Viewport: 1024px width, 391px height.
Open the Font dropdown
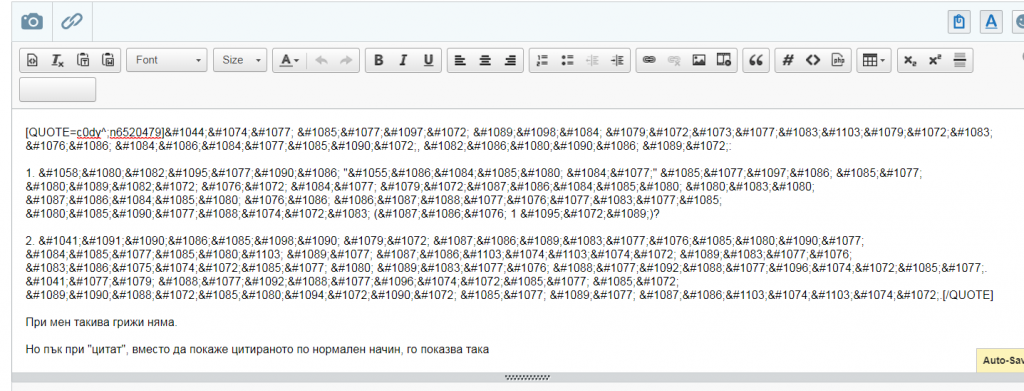click(167, 60)
